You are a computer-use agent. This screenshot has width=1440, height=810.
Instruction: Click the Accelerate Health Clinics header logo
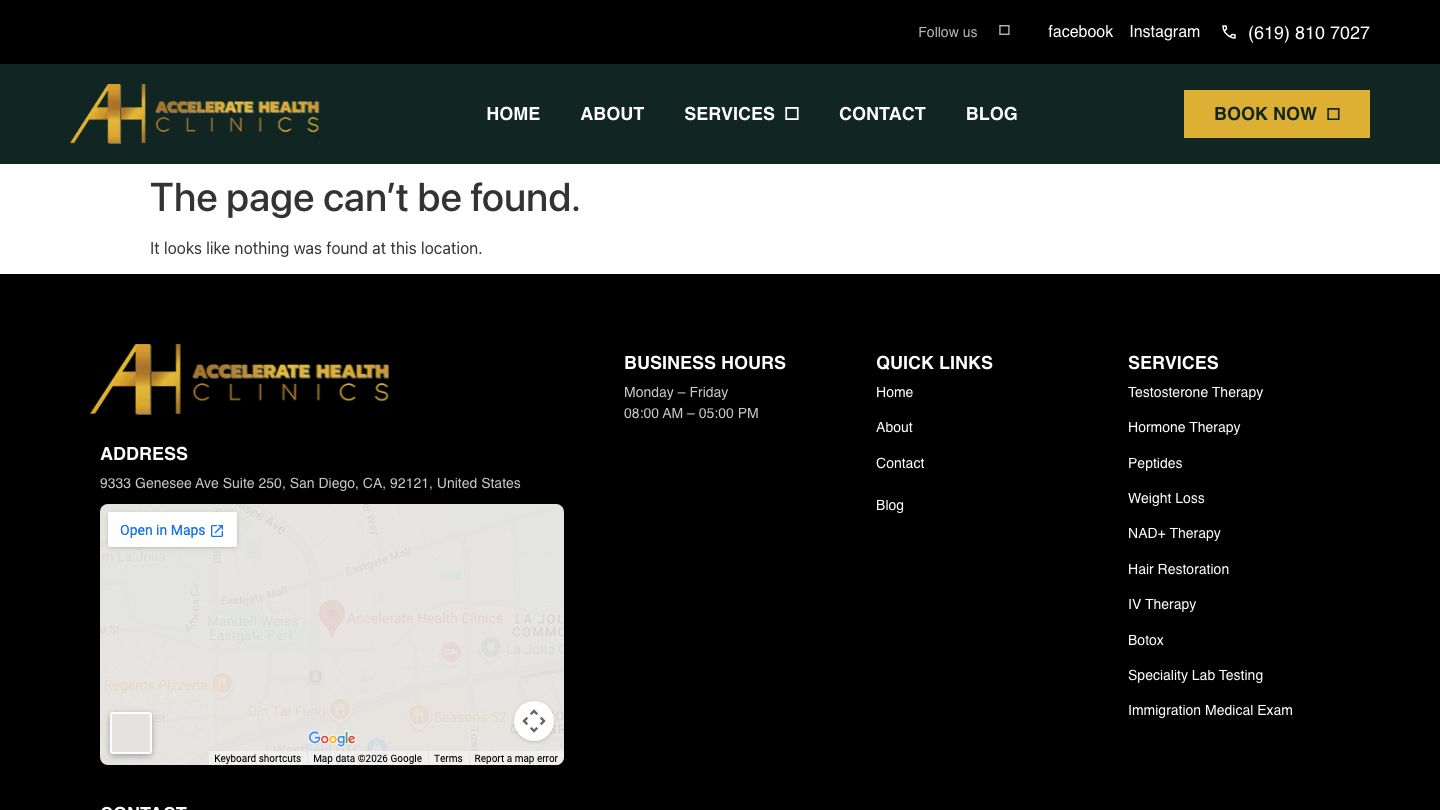click(x=195, y=114)
